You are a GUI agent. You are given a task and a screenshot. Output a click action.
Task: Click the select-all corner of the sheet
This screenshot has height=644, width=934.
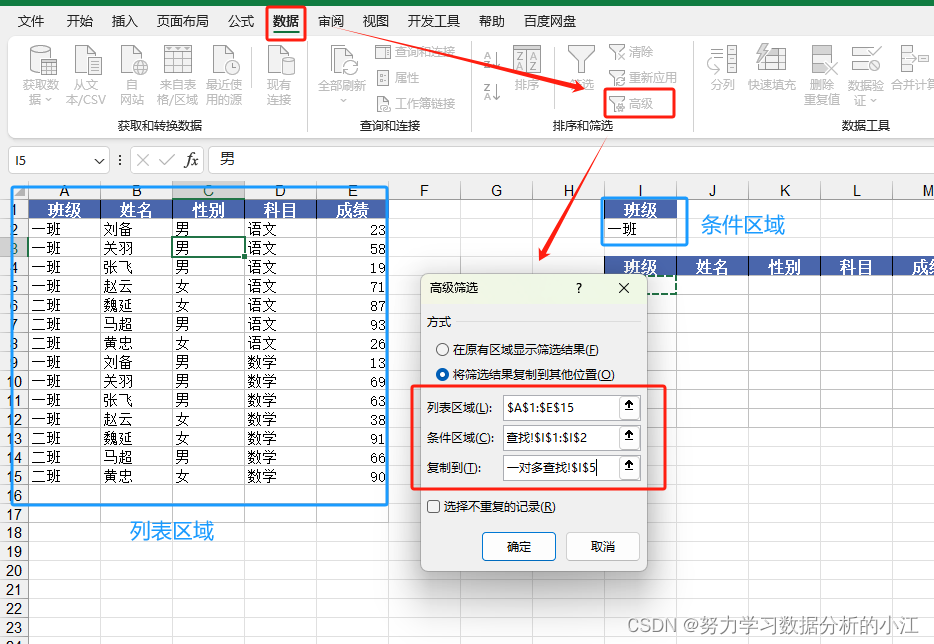click(20, 191)
